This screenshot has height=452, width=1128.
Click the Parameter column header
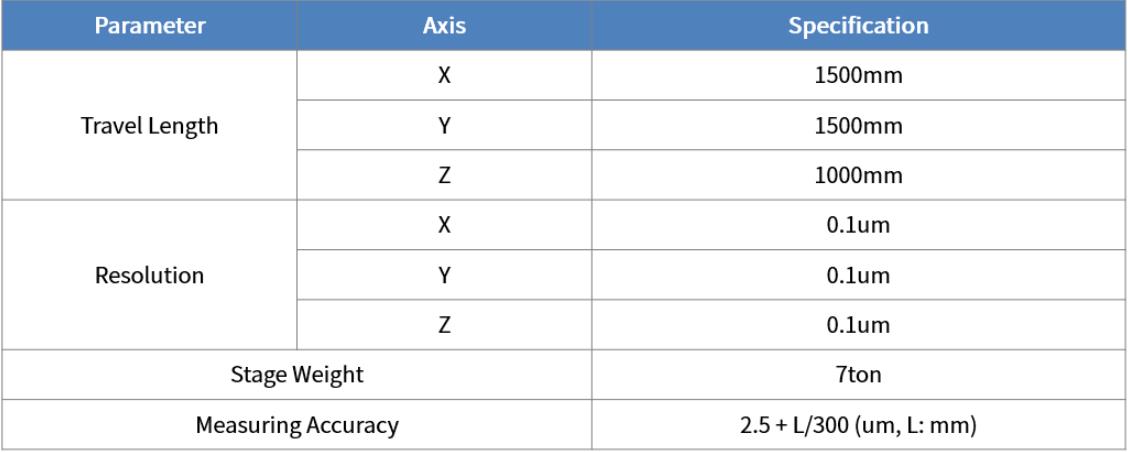pyautogui.click(x=149, y=25)
